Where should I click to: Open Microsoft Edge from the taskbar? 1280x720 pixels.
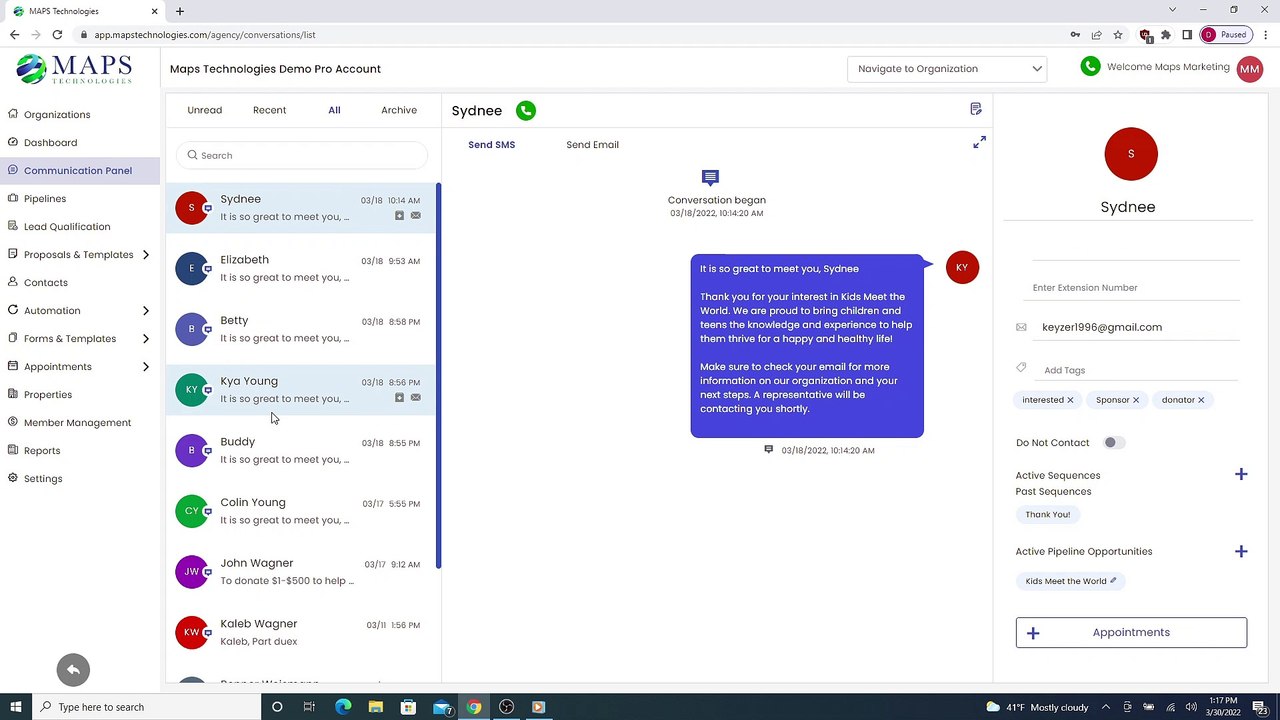pyautogui.click(x=343, y=707)
